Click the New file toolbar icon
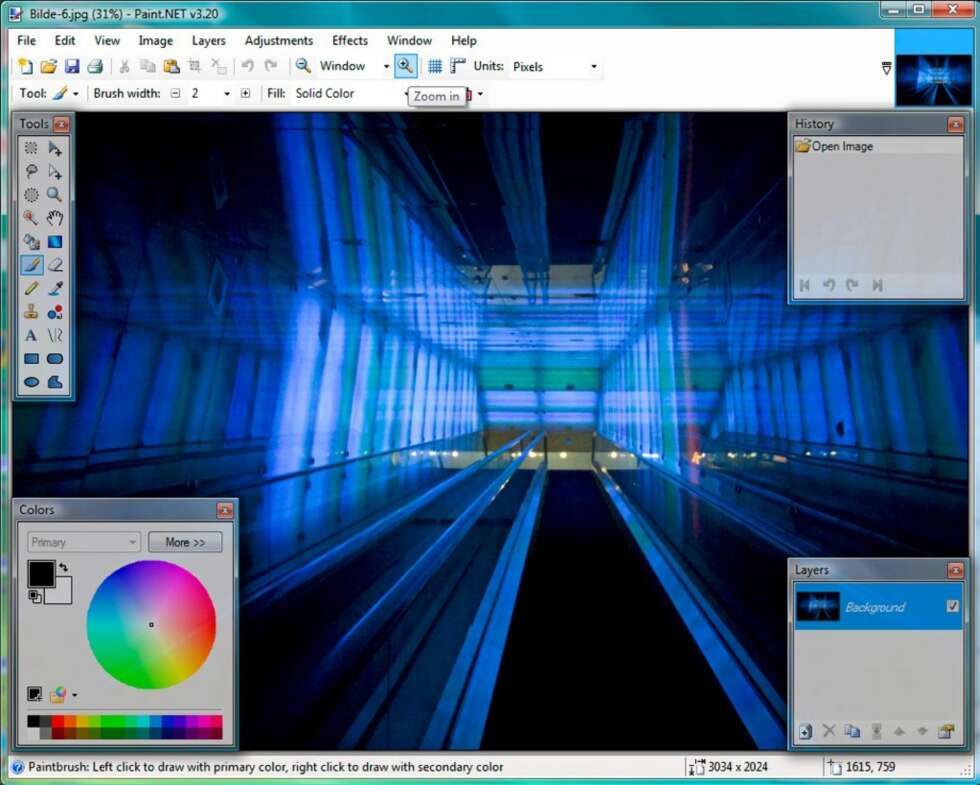Viewport: 980px width, 785px height. tap(26, 66)
